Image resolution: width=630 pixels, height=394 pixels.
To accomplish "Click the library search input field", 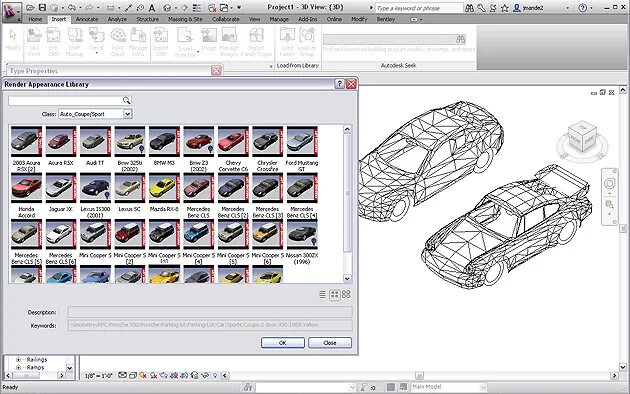I will (x=70, y=100).
